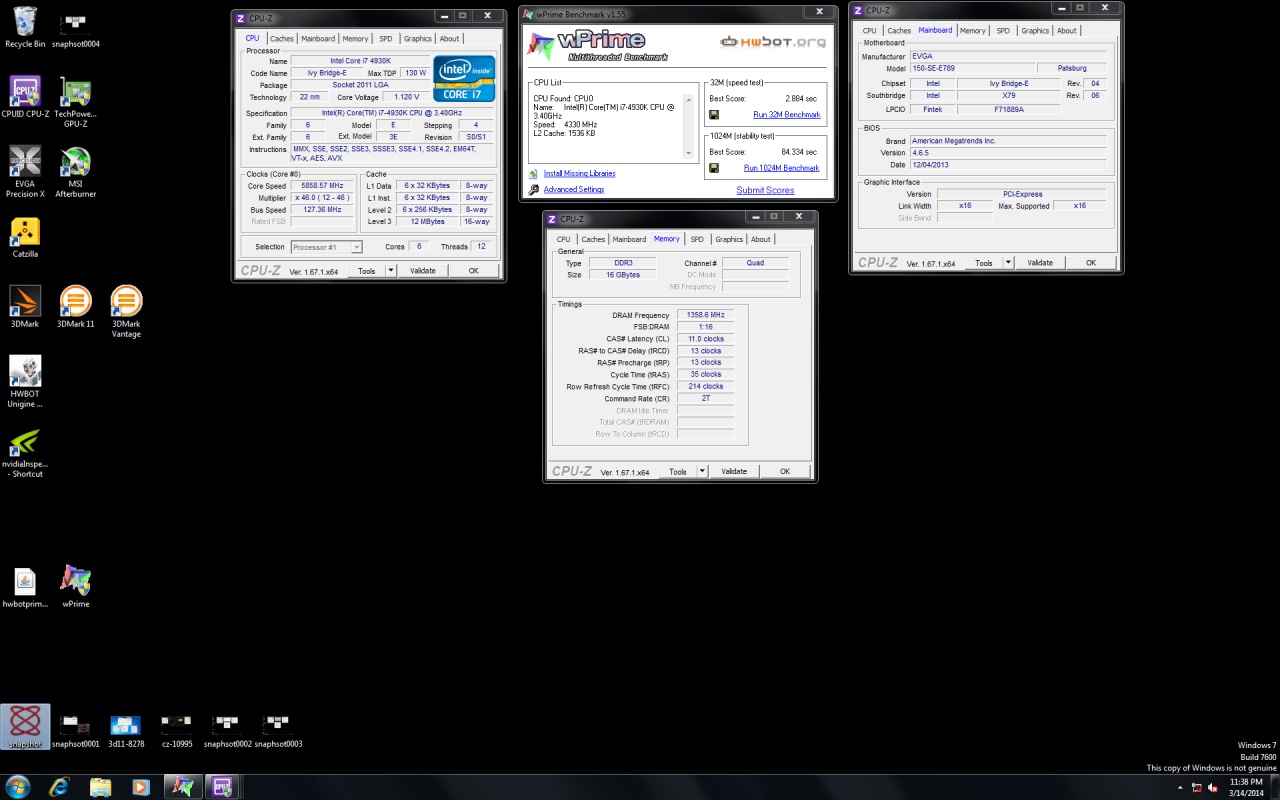Open the TechPowerUp GPU-Z shortcut
This screenshot has height=800, width=1280.
(x=75, y=92)
